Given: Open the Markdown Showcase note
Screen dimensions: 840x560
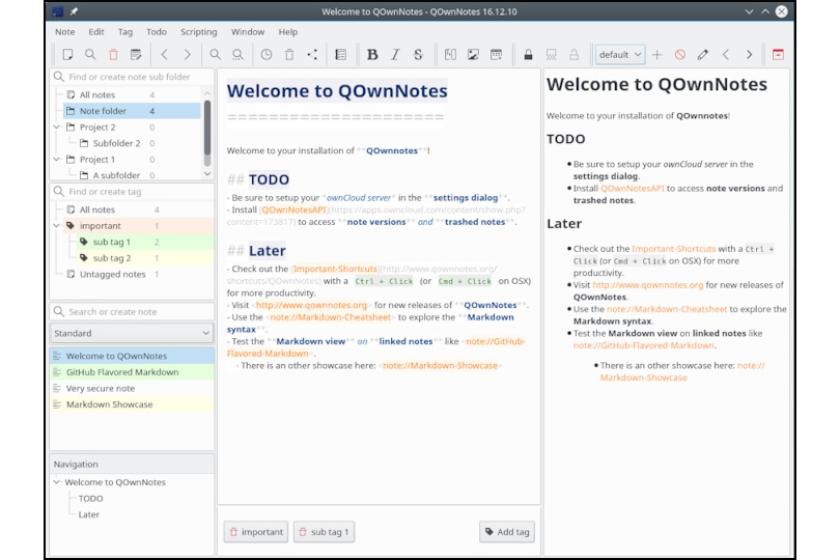Looking at the screenshot, I should pyautogui.click(x=132, y=404).
